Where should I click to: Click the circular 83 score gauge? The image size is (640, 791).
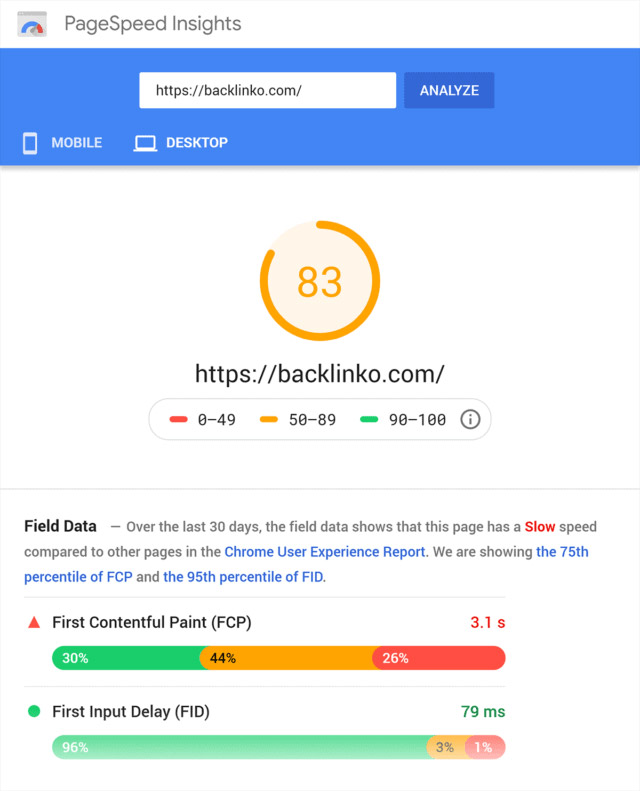[x=320, y=281]
